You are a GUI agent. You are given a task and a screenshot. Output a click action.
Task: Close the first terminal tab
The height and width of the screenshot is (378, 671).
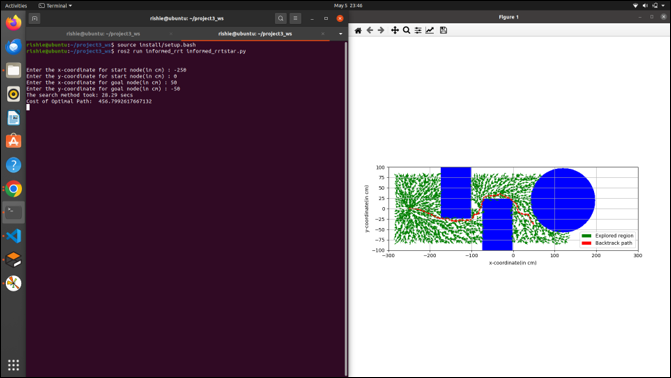pos(171,34)
